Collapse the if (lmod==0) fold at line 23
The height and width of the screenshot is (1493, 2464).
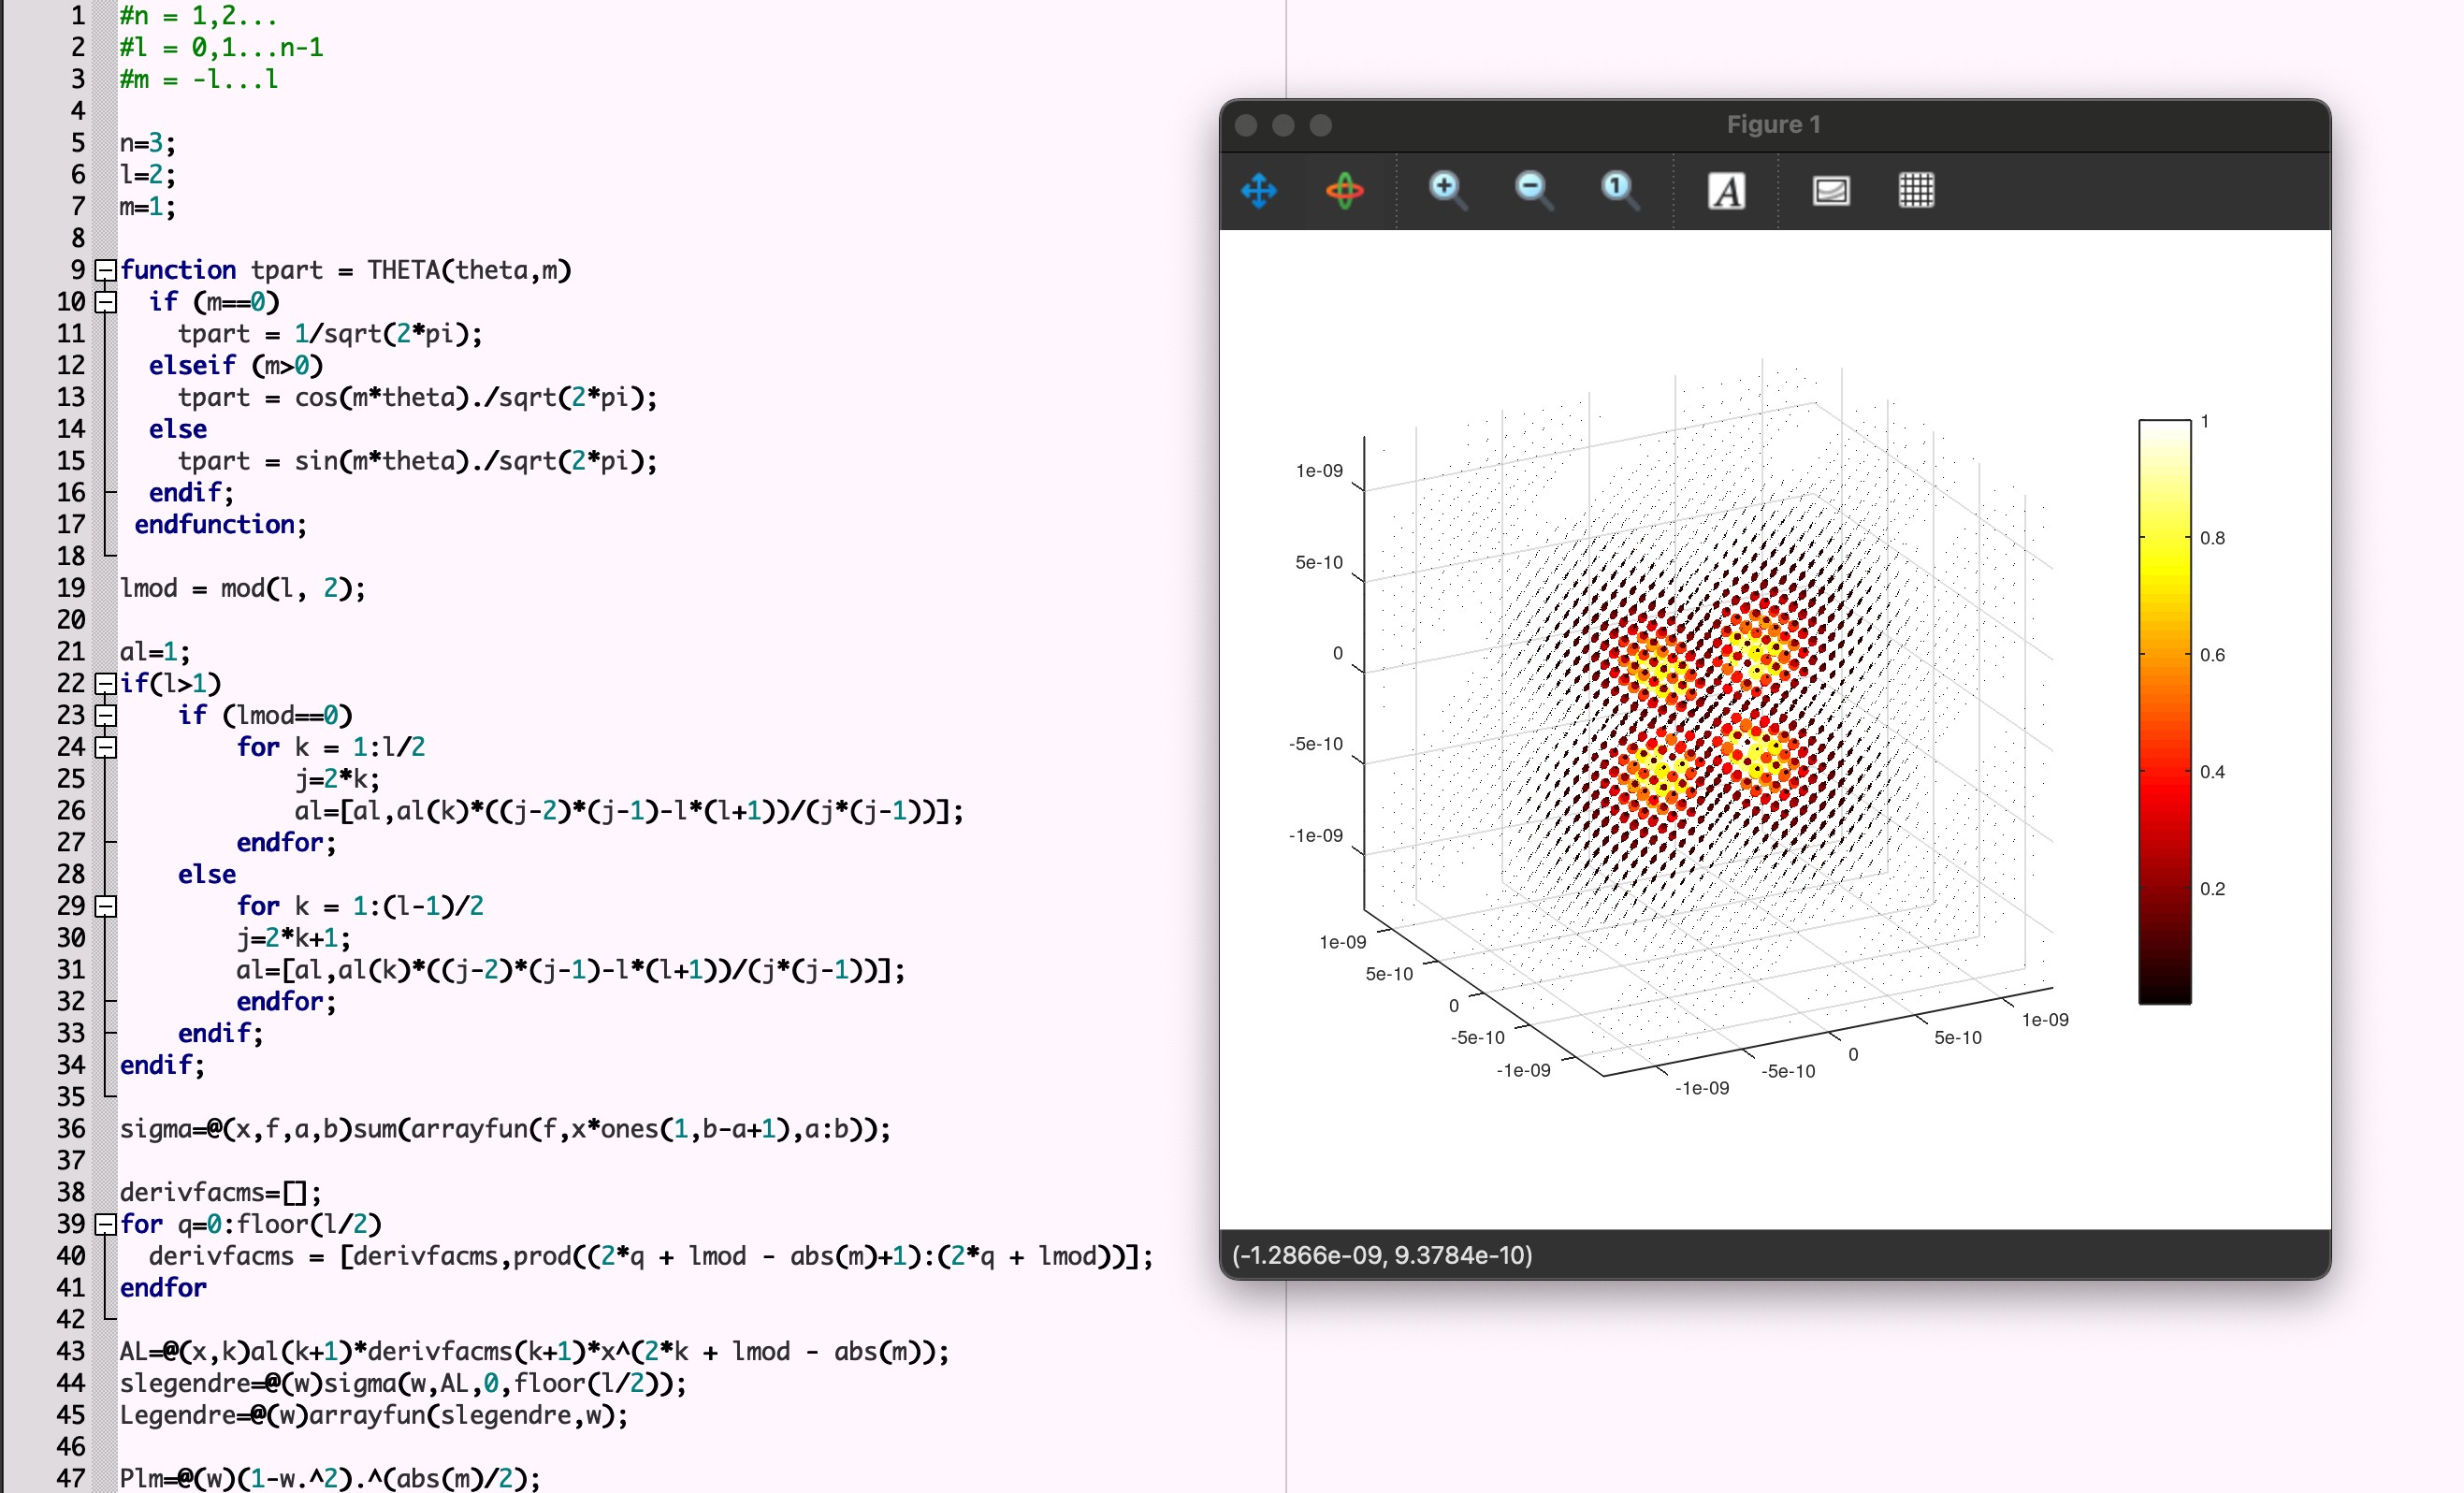[105, 716]
